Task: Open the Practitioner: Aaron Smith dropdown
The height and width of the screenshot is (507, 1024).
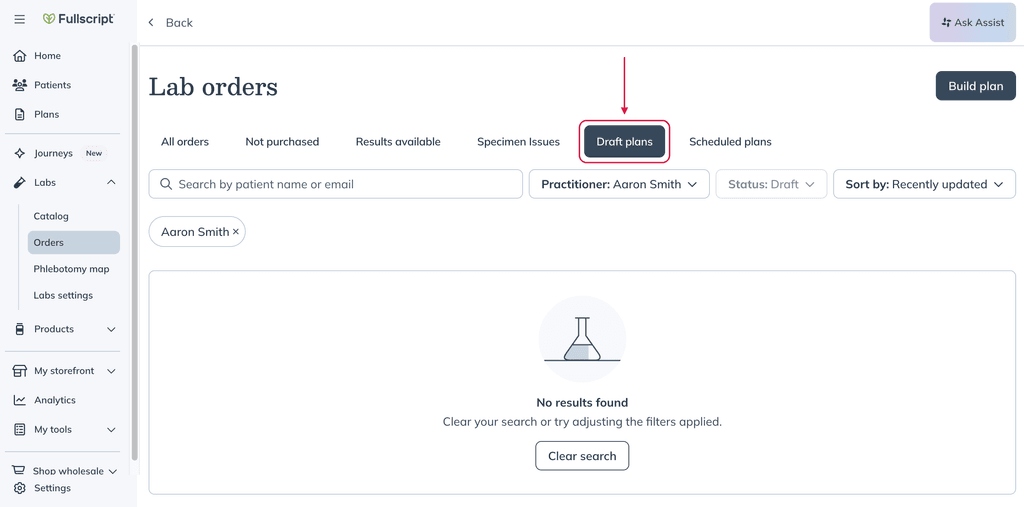Action: pos(619,184)
